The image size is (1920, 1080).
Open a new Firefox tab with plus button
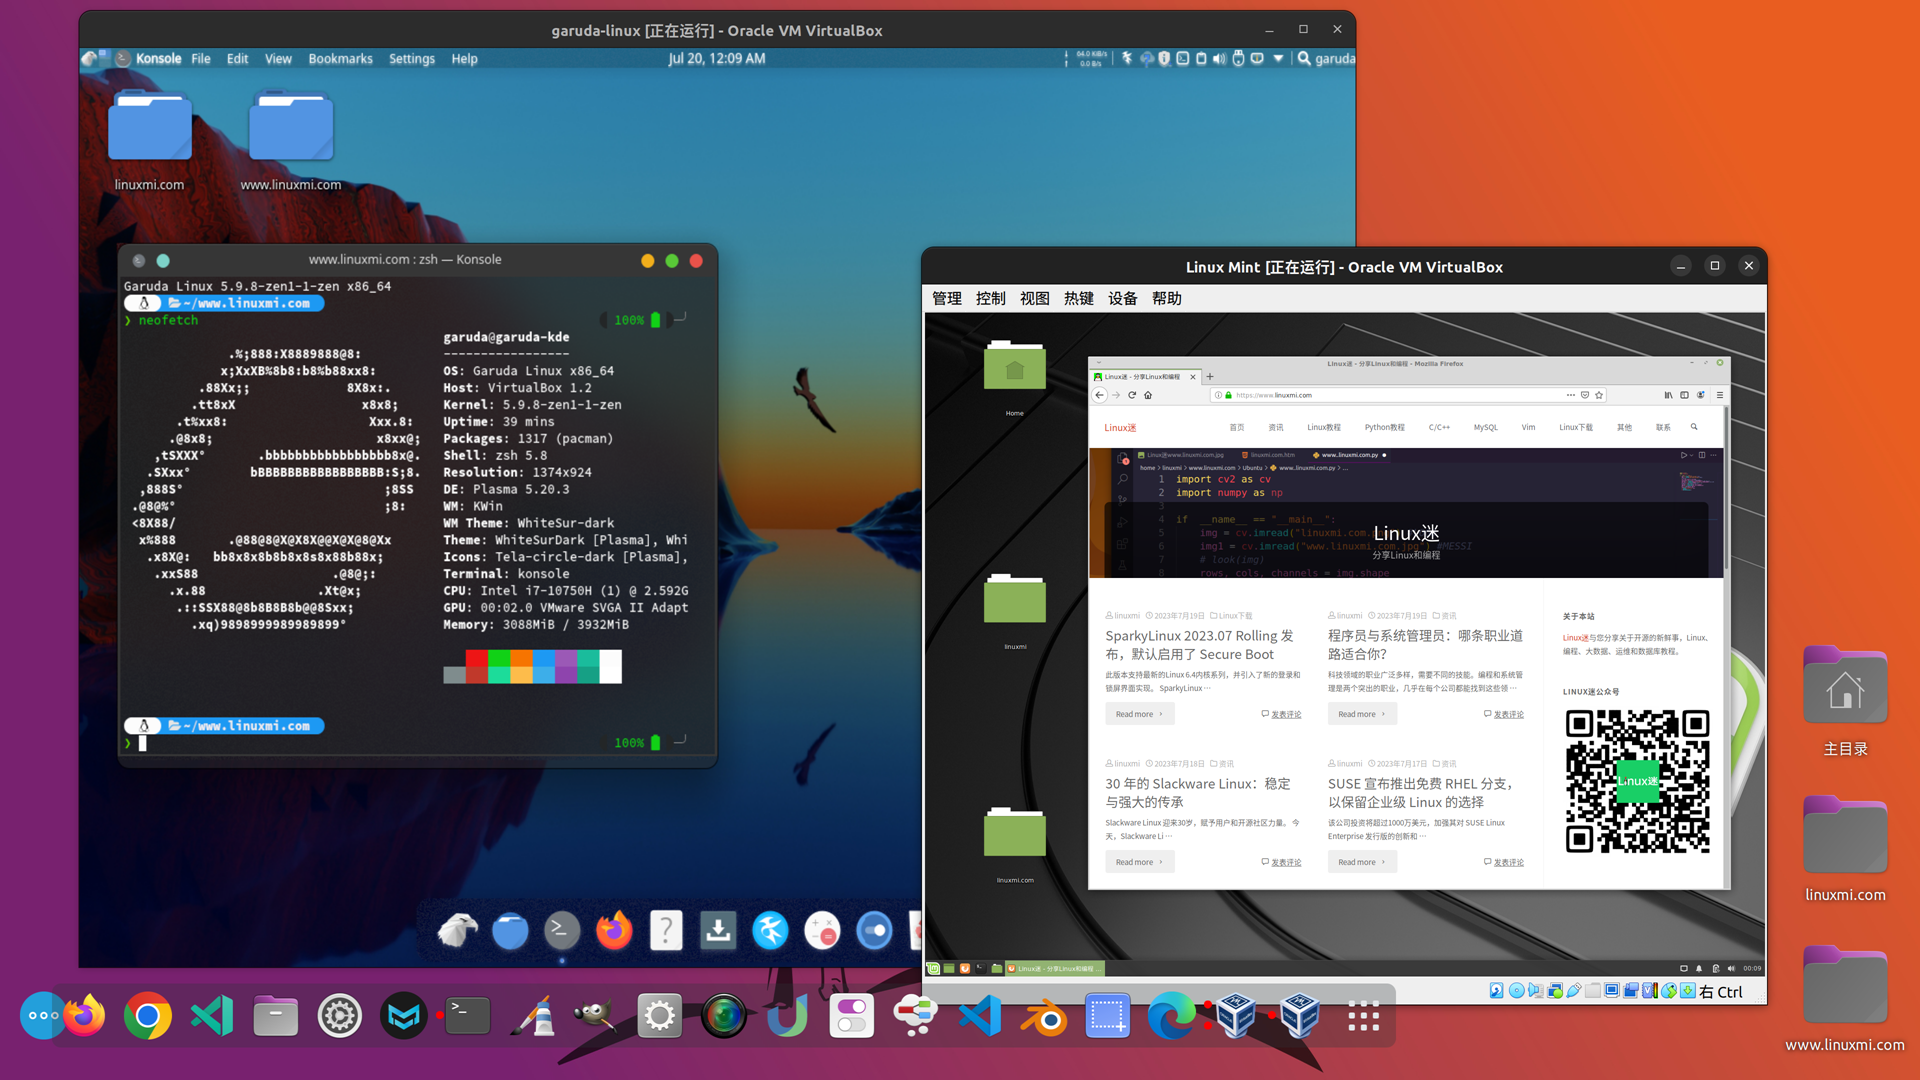click(x=1210, y=377)
